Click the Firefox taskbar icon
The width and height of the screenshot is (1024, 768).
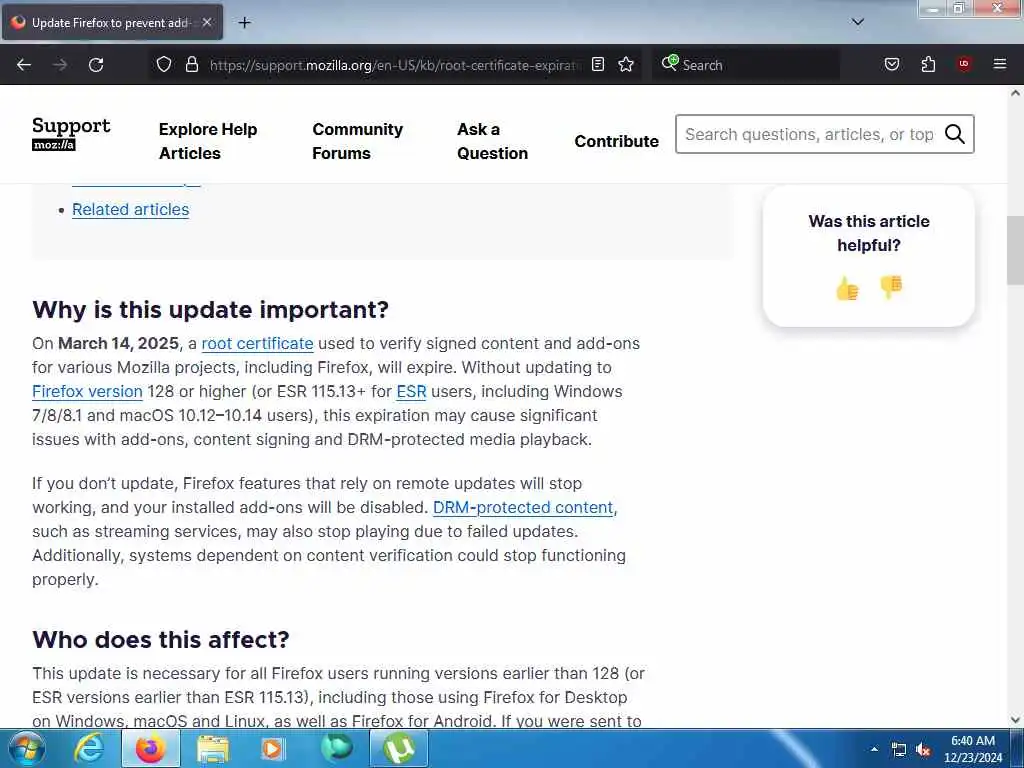[150, 748]
